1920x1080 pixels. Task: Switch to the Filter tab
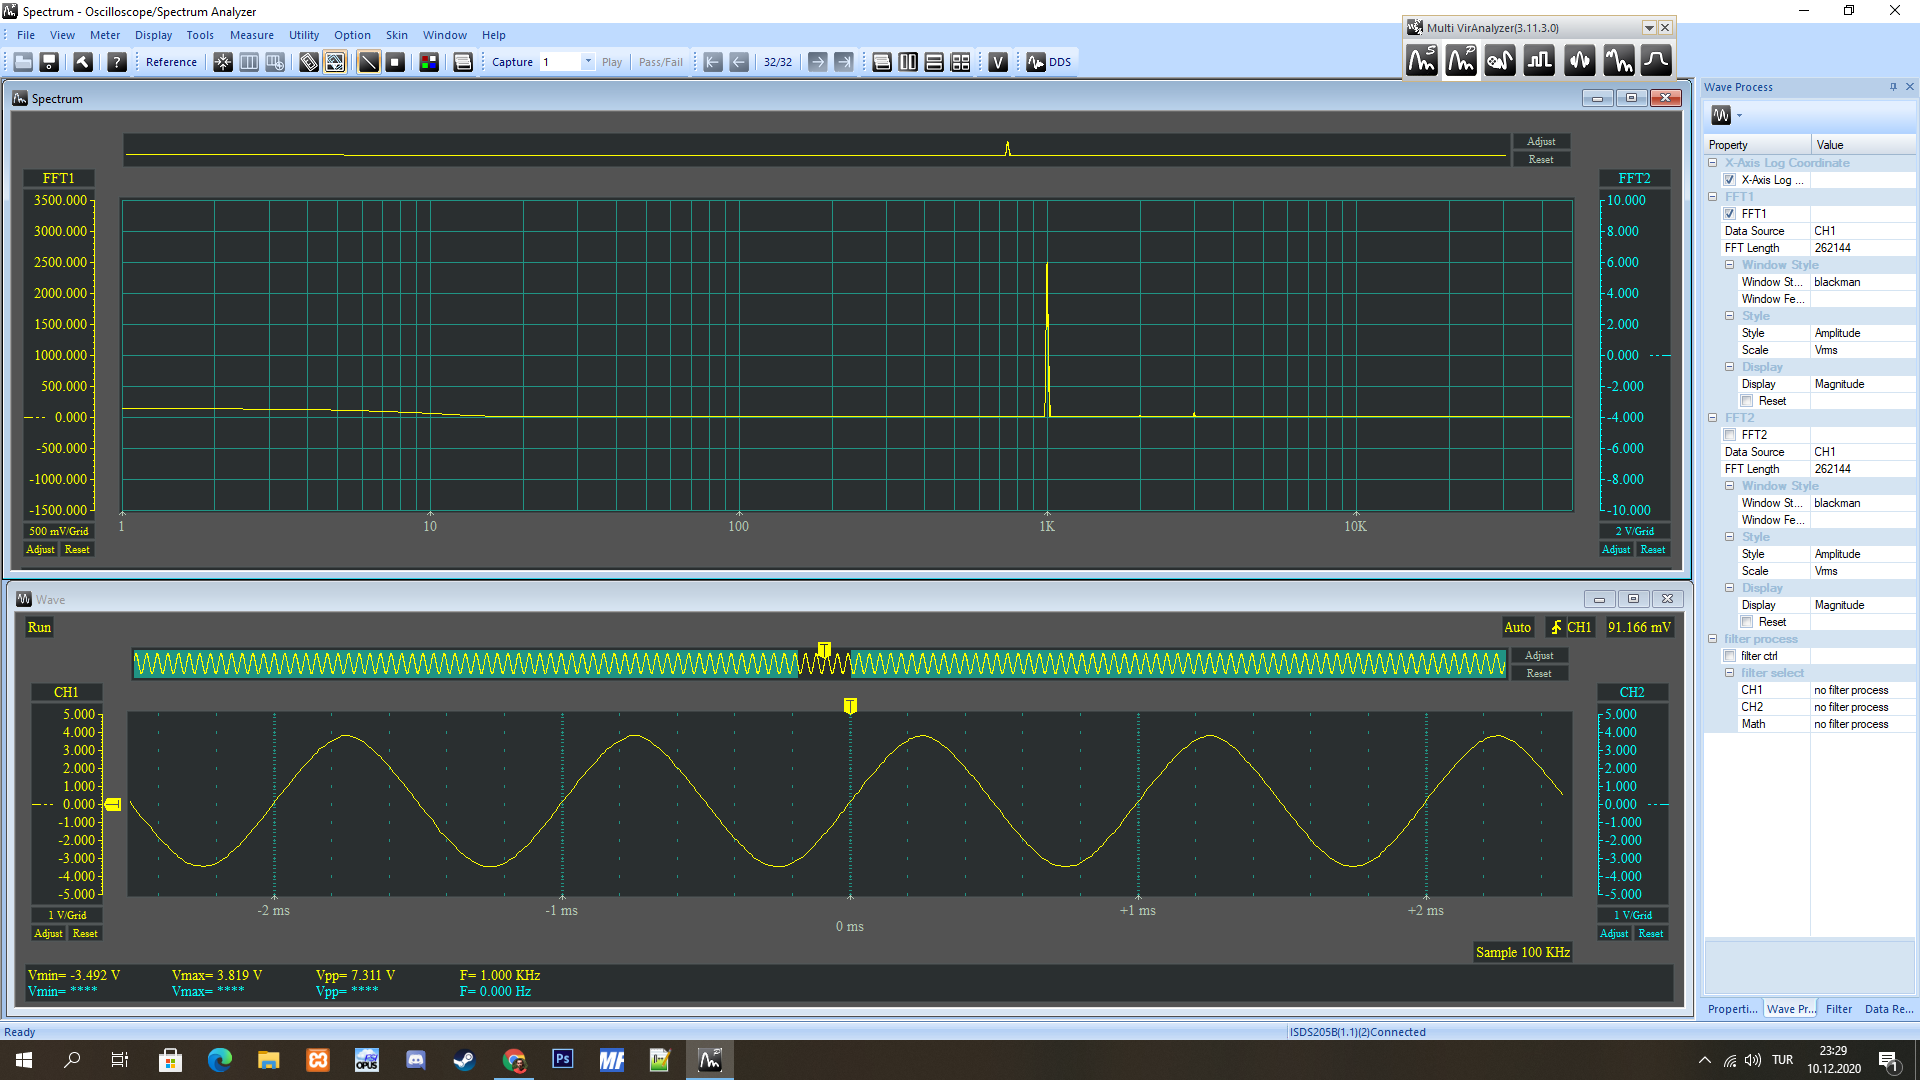[x=1838, y=1009]
